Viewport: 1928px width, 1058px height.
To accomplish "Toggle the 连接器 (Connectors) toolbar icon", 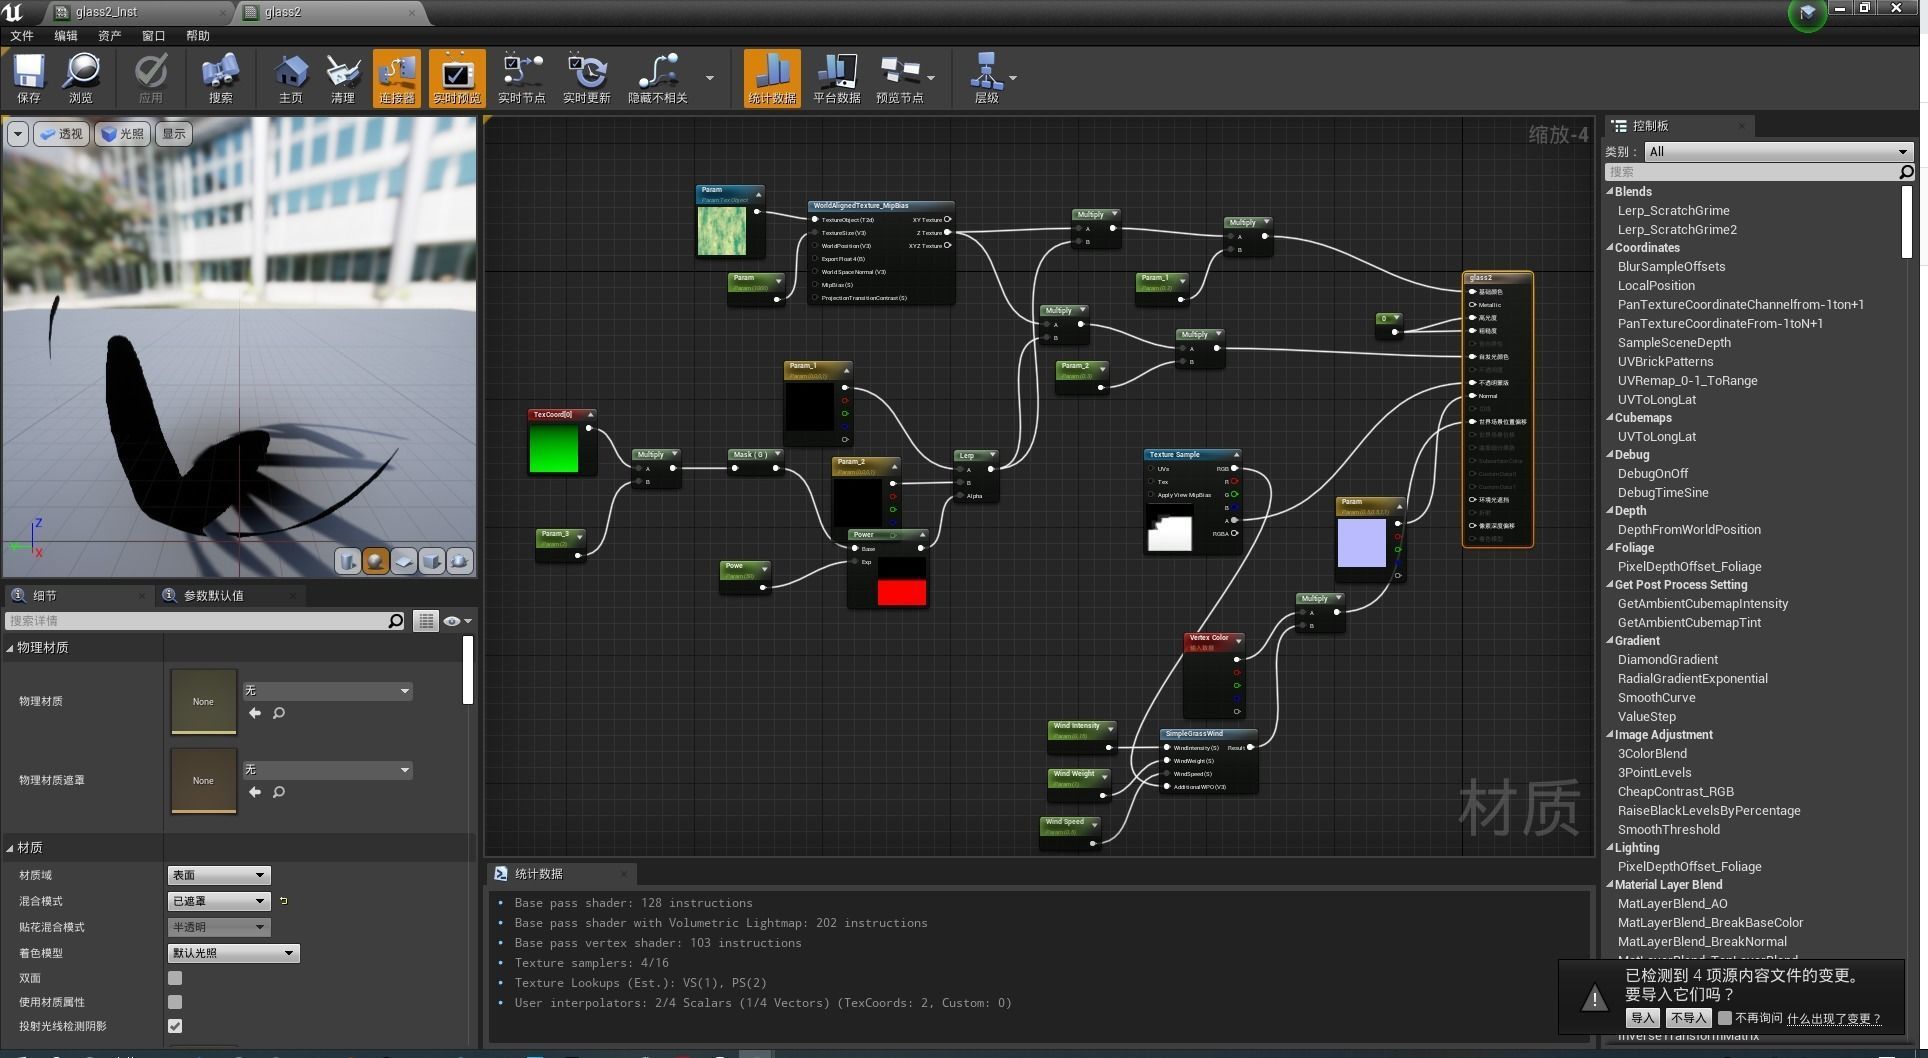I will coord(397,77).
